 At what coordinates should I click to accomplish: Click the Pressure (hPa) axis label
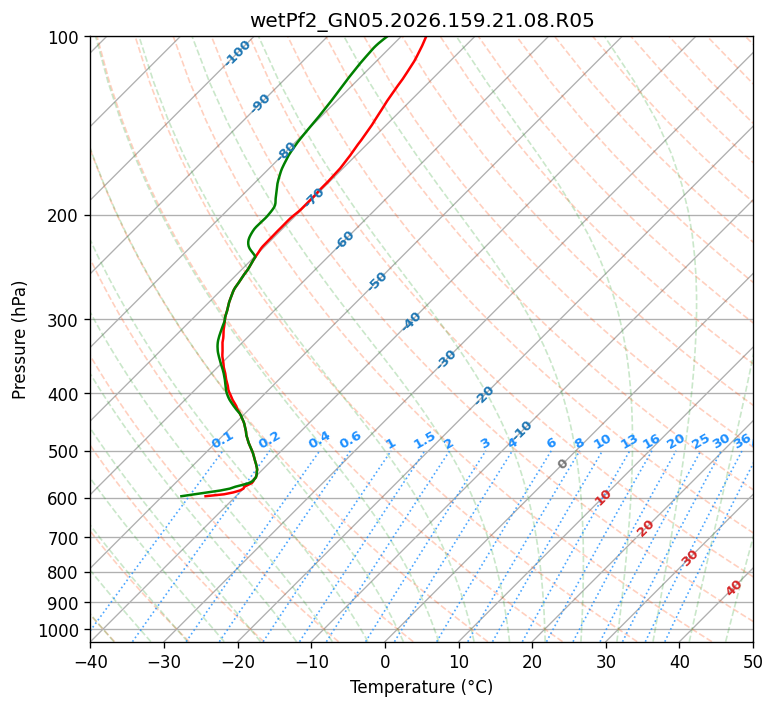coord(19,340)
